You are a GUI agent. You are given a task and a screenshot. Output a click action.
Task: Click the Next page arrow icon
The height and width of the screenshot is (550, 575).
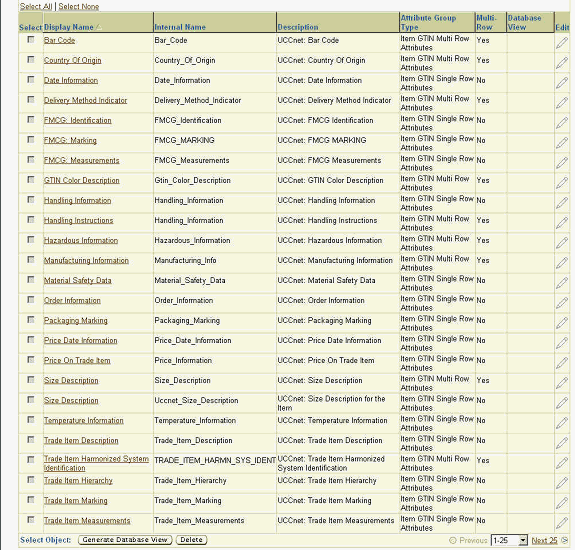point(564,540)
